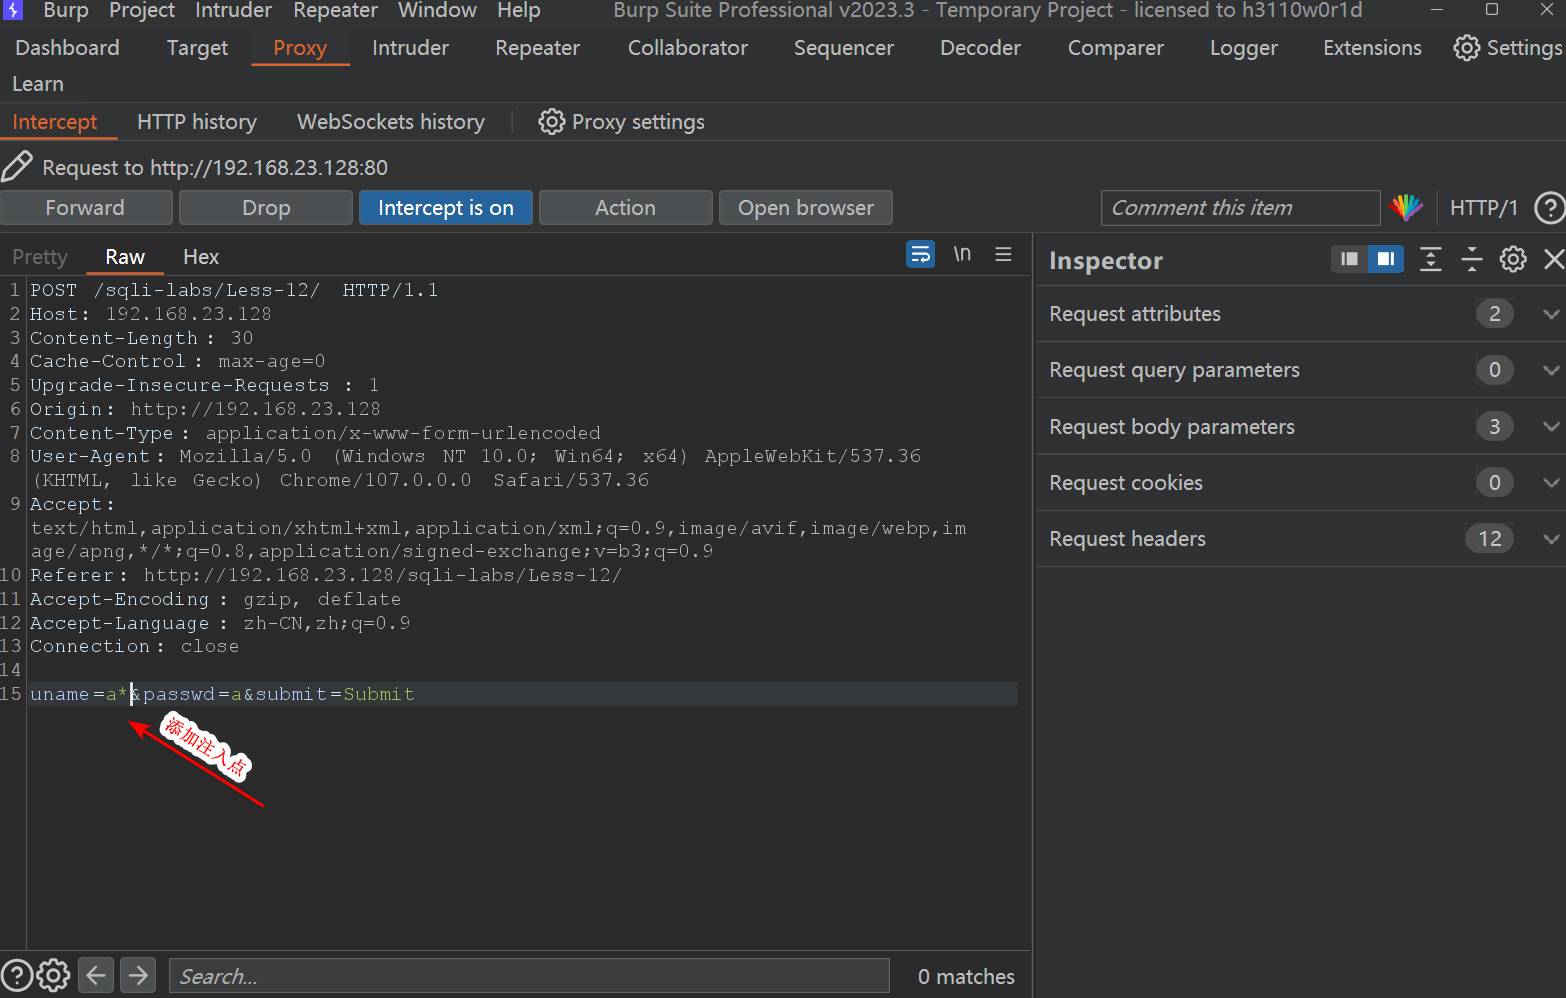Open the editor hamburger menu icon
The image size is (1566, 998).
pyautogui.click(x=1003, y=255)
